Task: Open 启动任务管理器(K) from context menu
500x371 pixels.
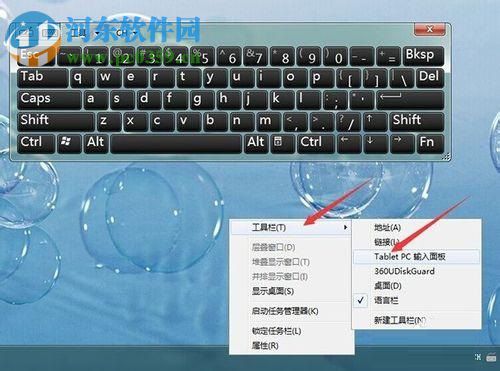Action: click(x=292, y=311)
